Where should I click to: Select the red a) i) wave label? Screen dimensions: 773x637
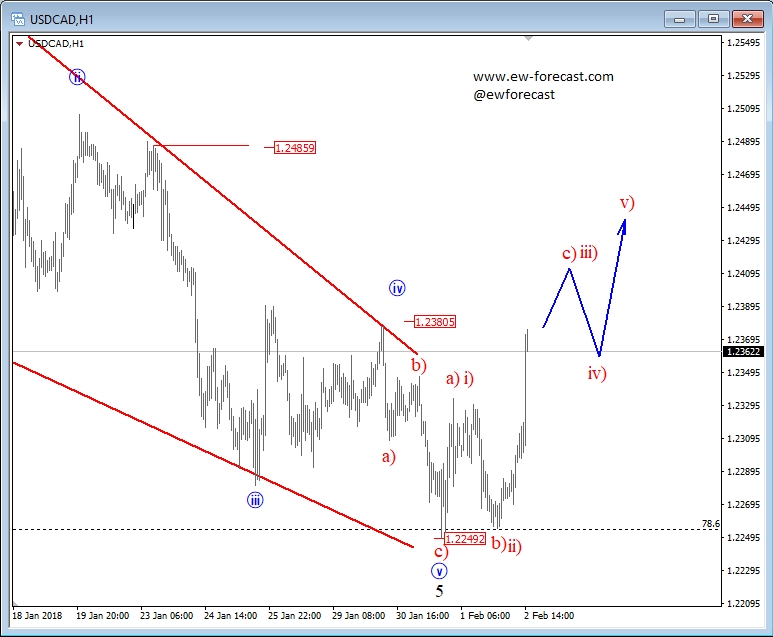click(459, 378)
